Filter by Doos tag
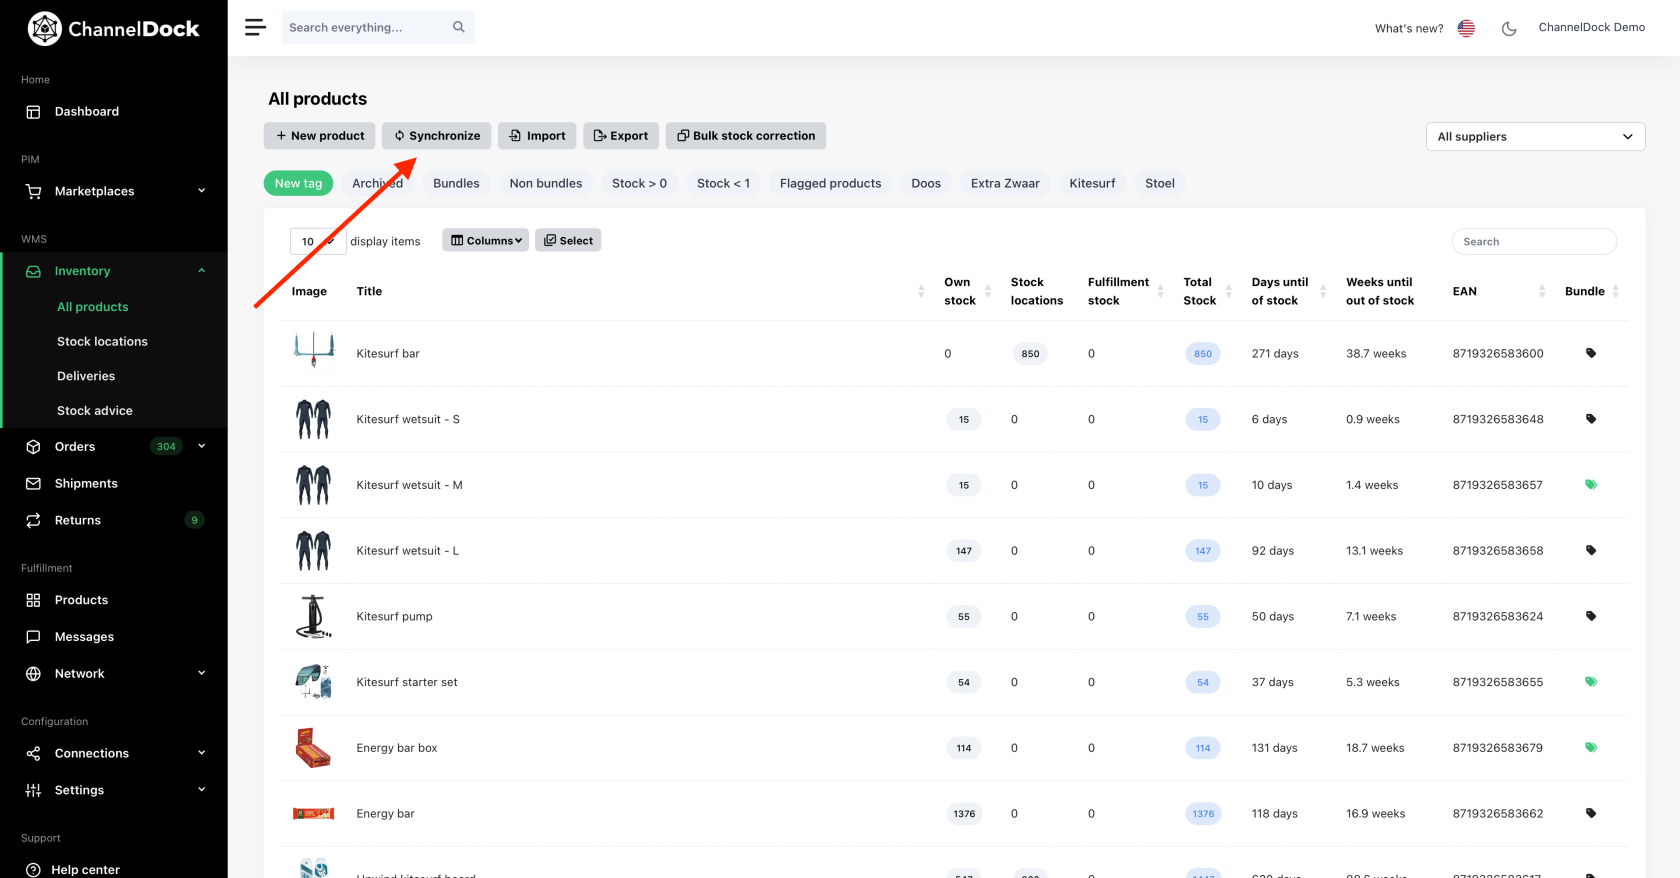Screen dimensions: 1680x878 click(926, 183)
